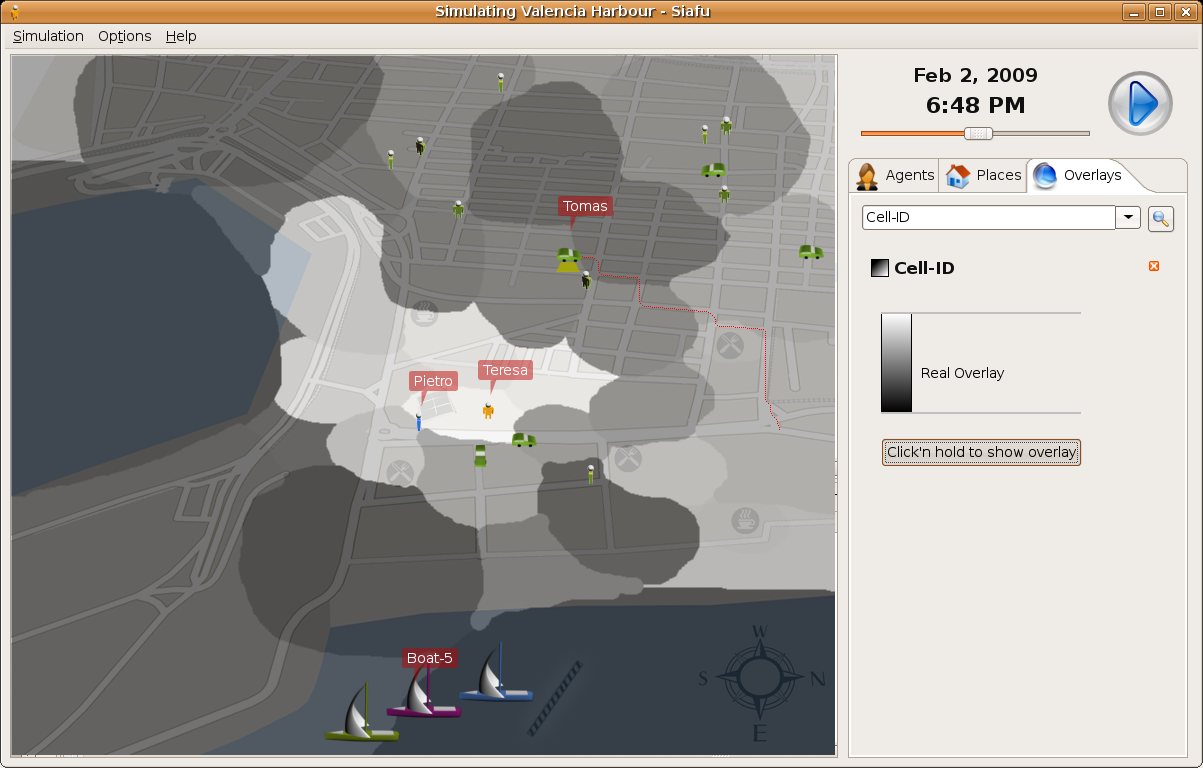Image resolution: width=1203 pixels, height=768 pixels.
Task: Click the grayscale gradient overlay legend
Action: (x=896, y=362)
